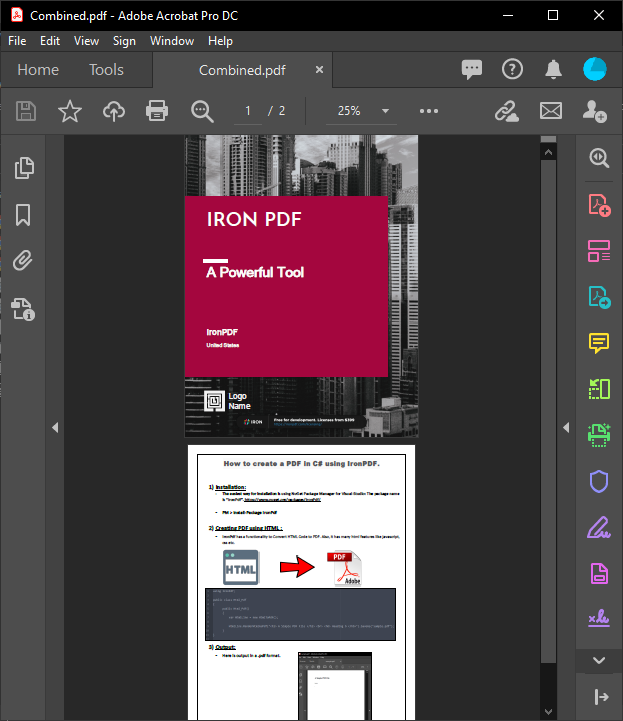Open the zoom level dropdown arrow
Screen dimensions: 623x721
385,111
